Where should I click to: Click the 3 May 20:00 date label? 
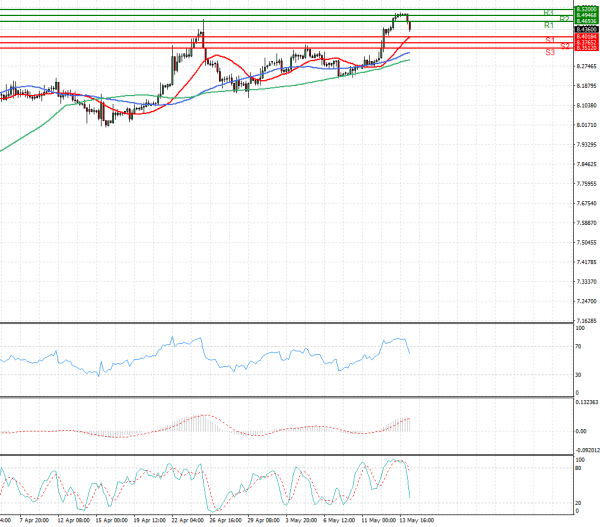[x=301, y=521]
